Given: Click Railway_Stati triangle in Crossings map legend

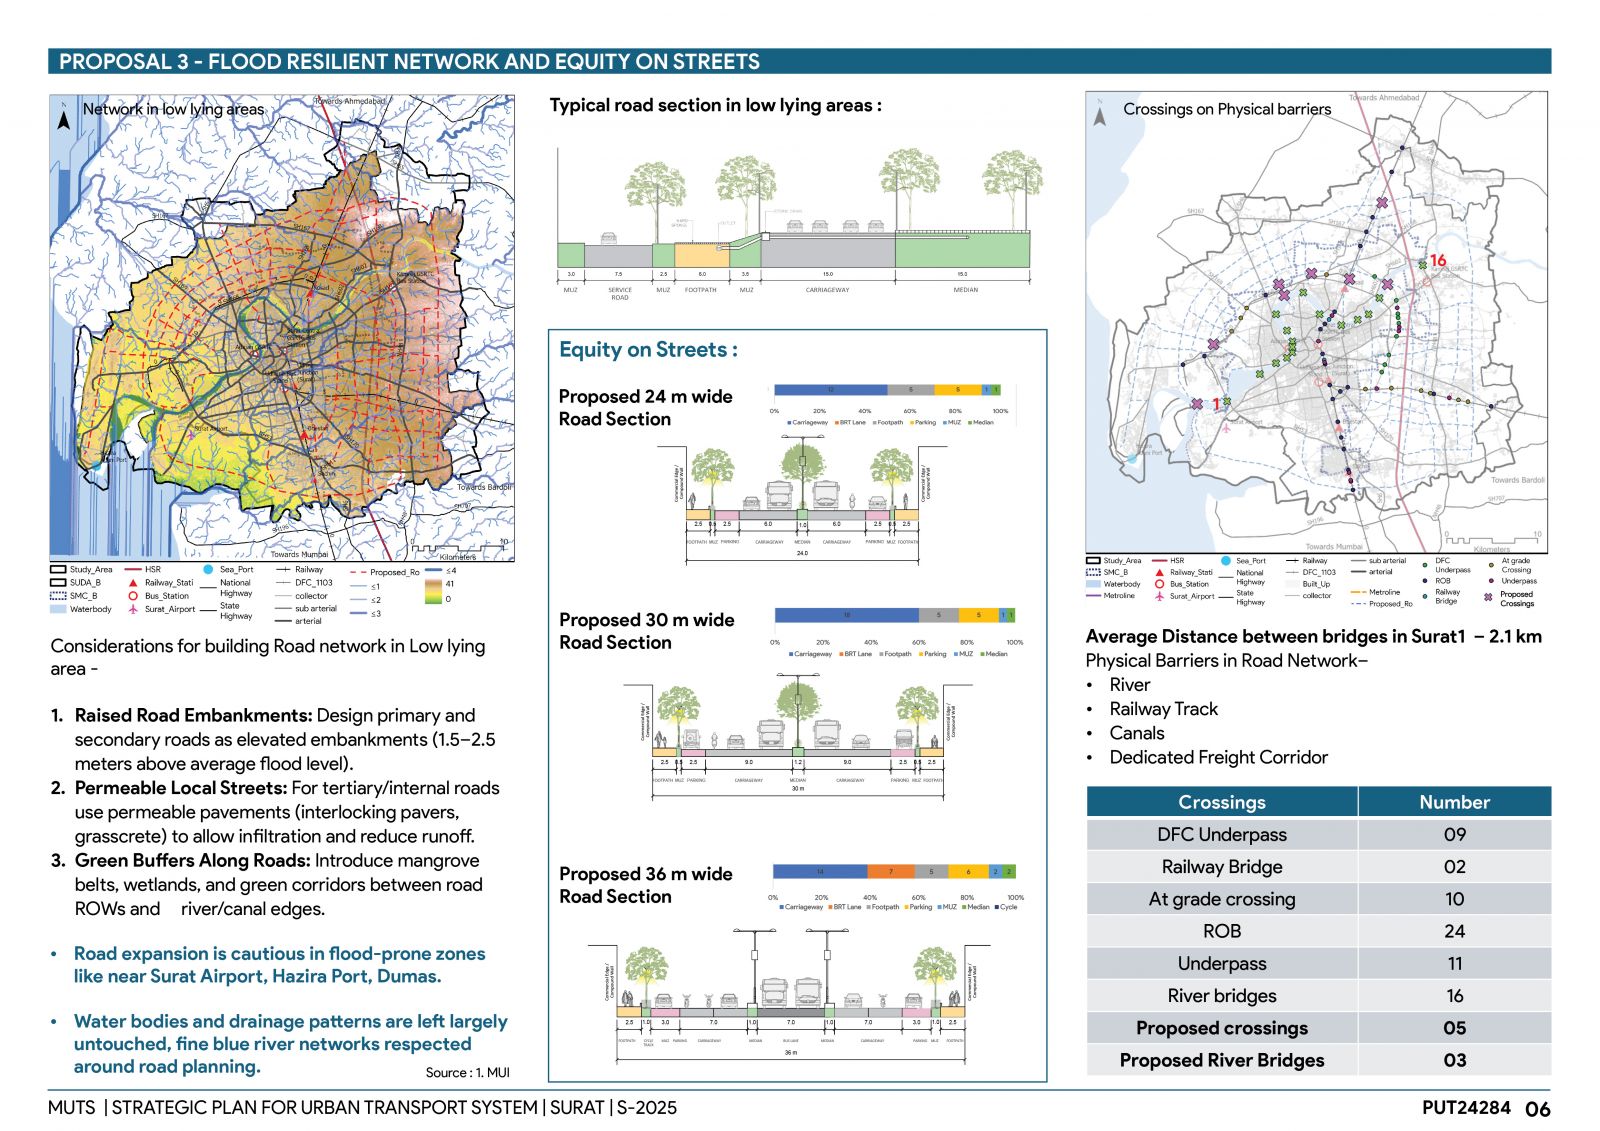Looking at the screenshot, I should click(x=1159, y=573).
